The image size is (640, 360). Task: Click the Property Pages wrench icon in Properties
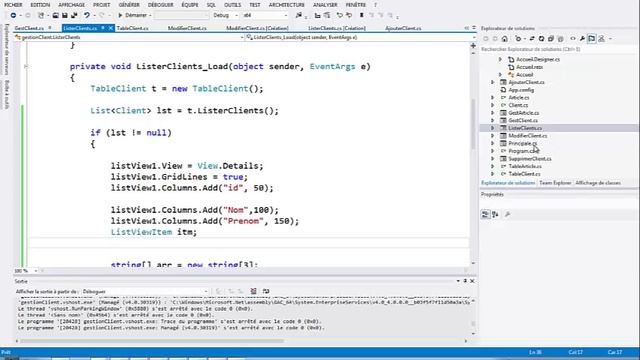[x=507, y=214]
